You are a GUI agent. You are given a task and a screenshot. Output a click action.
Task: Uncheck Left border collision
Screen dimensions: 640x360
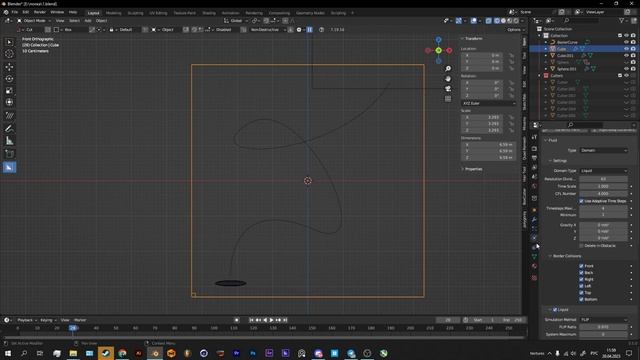click(581, 286)
